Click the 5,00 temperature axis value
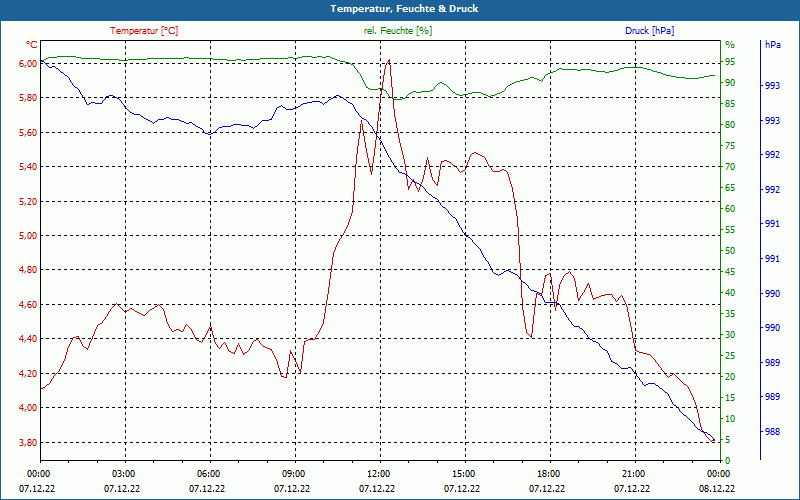The width and height of the screenshot is (800, 500). point(29,236)
